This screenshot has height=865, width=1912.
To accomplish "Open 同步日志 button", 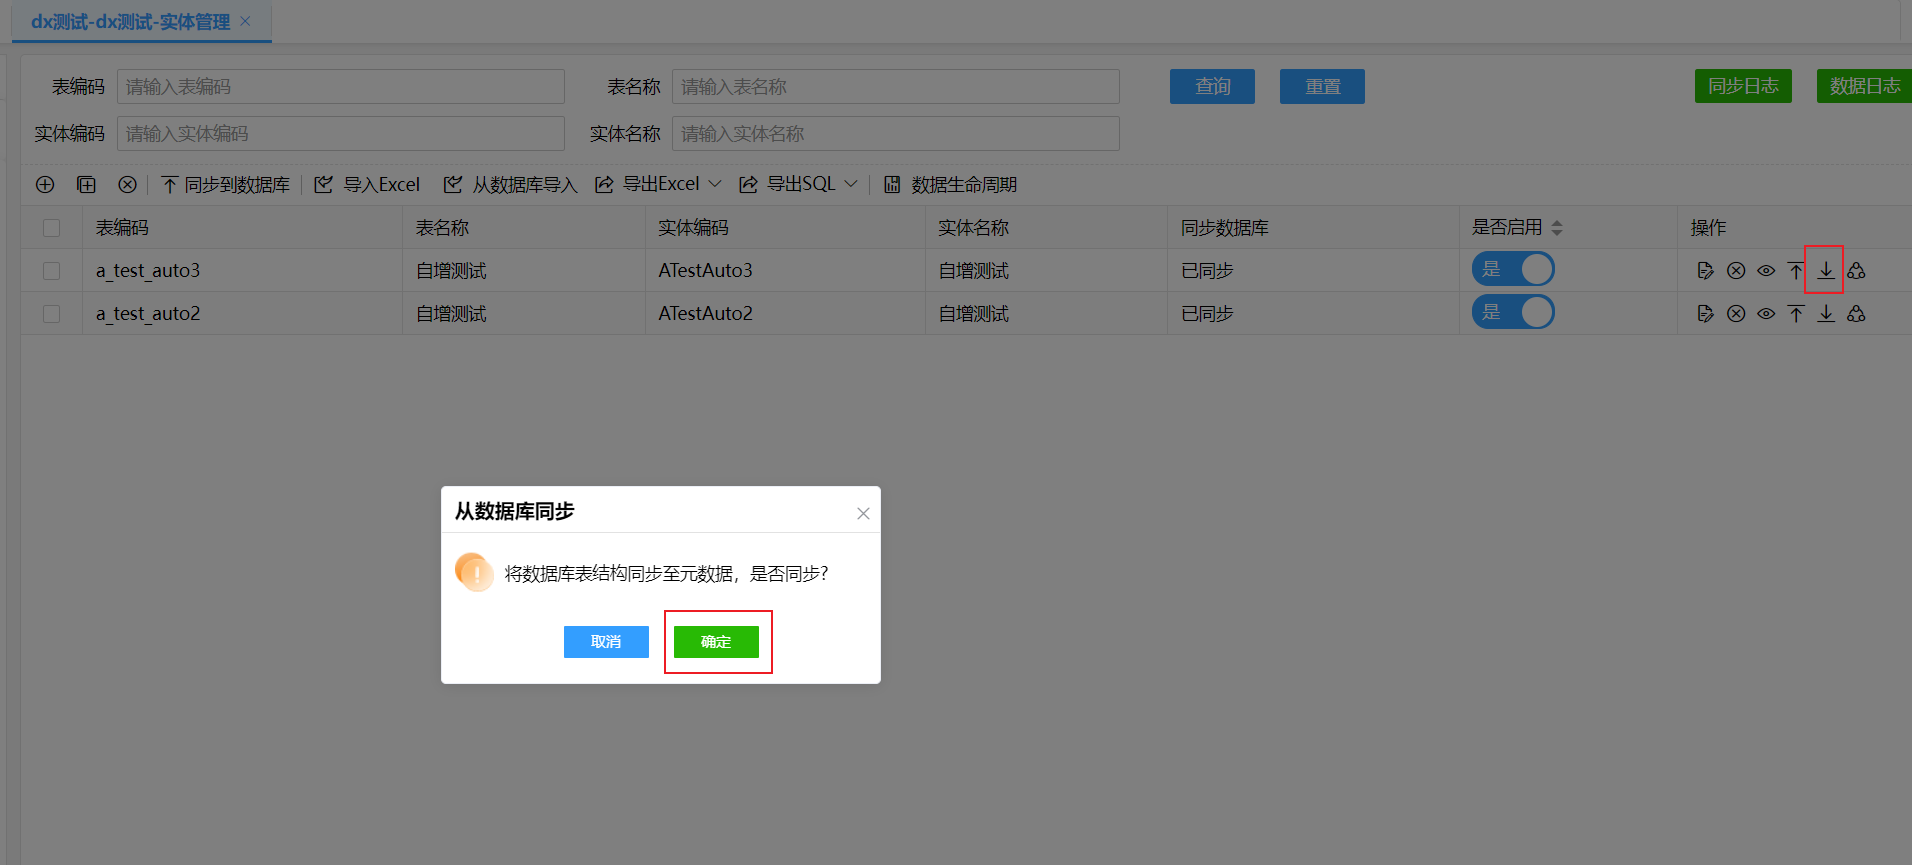I will (1743, 86).
